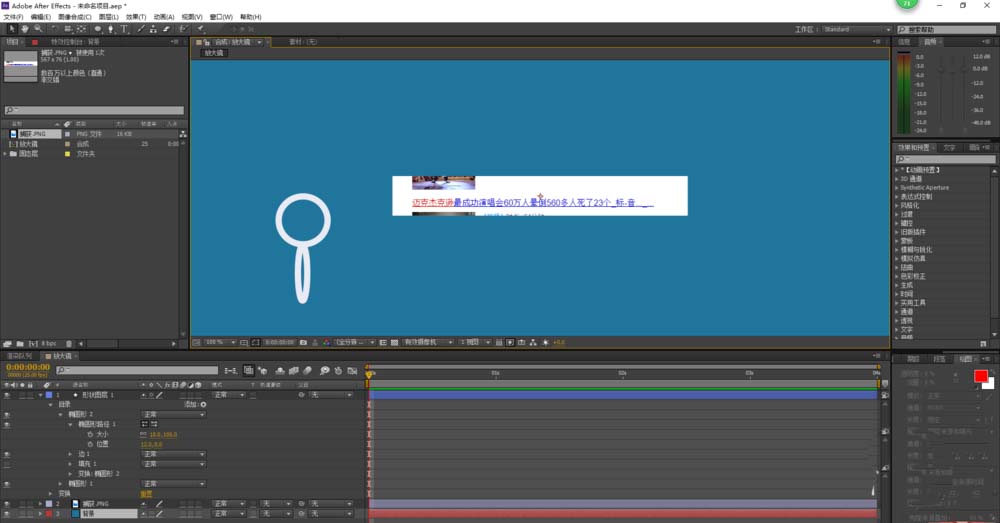Click the red foreground color swatch
1000x523 pixels.
click(980, 376)
